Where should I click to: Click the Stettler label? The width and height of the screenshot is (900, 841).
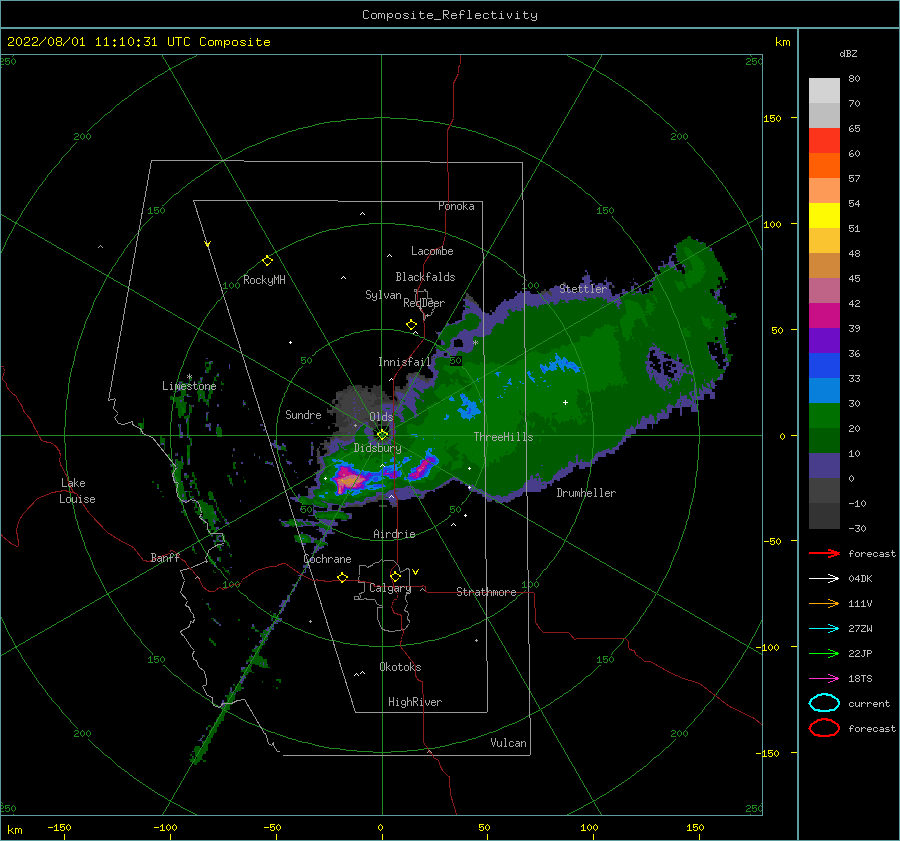pyautogui.click(x=583, y=289)
